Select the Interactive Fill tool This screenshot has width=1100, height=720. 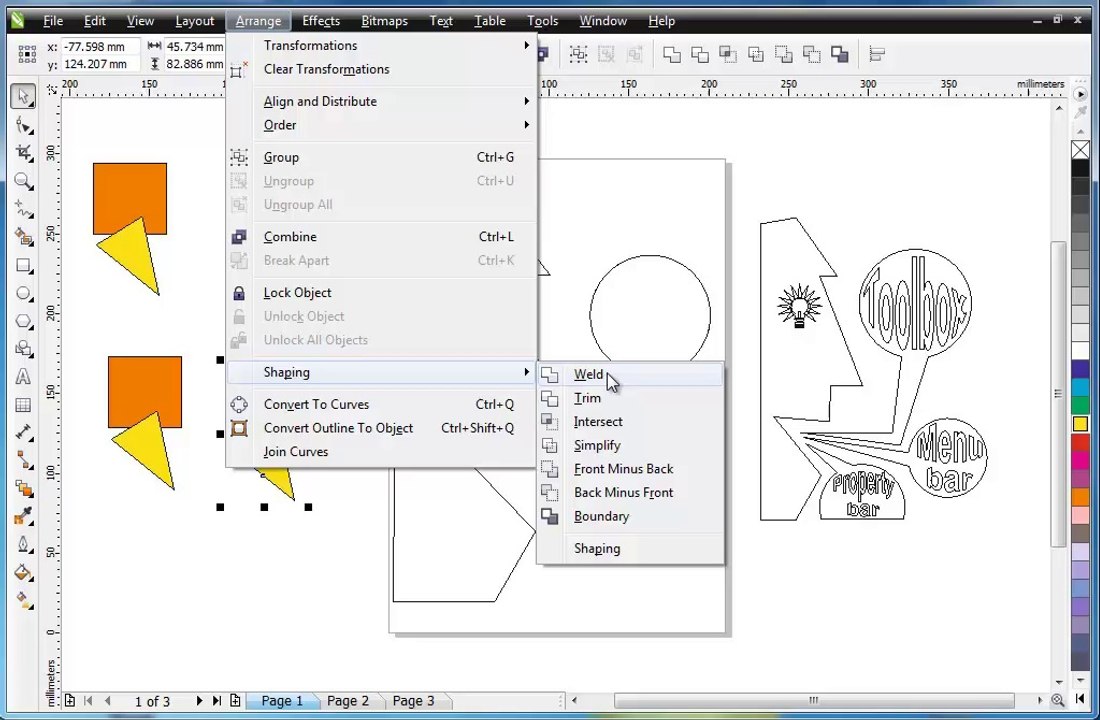click(x=23, y=601)
